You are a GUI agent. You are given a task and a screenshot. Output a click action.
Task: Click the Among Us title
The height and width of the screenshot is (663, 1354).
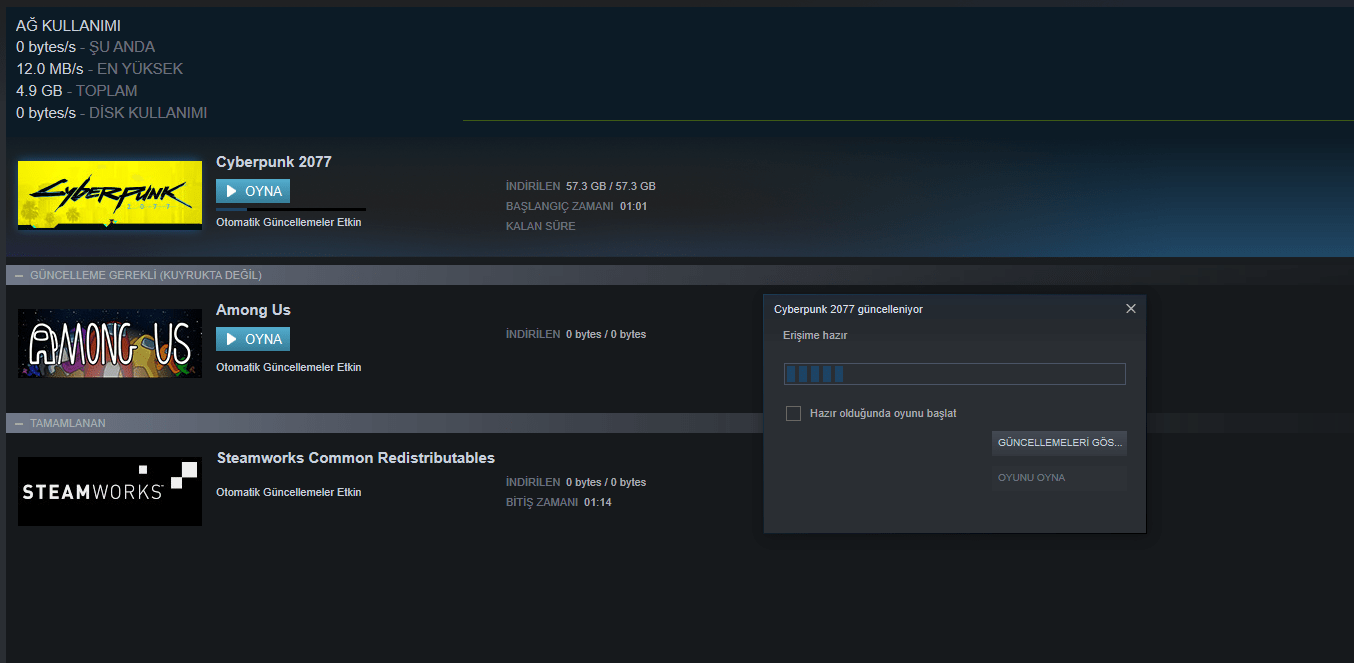click(x=253, y=310)
